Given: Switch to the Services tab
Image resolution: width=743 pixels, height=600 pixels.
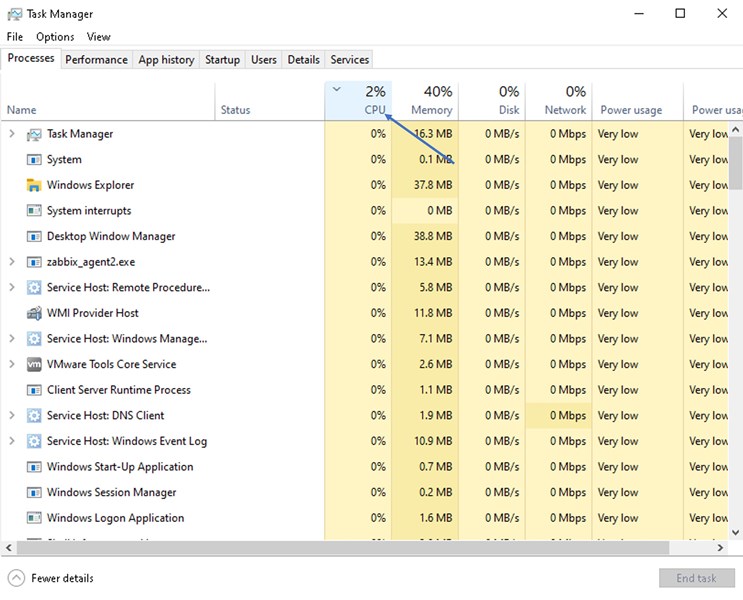Looking at the screenshot, I should [349, 60].
